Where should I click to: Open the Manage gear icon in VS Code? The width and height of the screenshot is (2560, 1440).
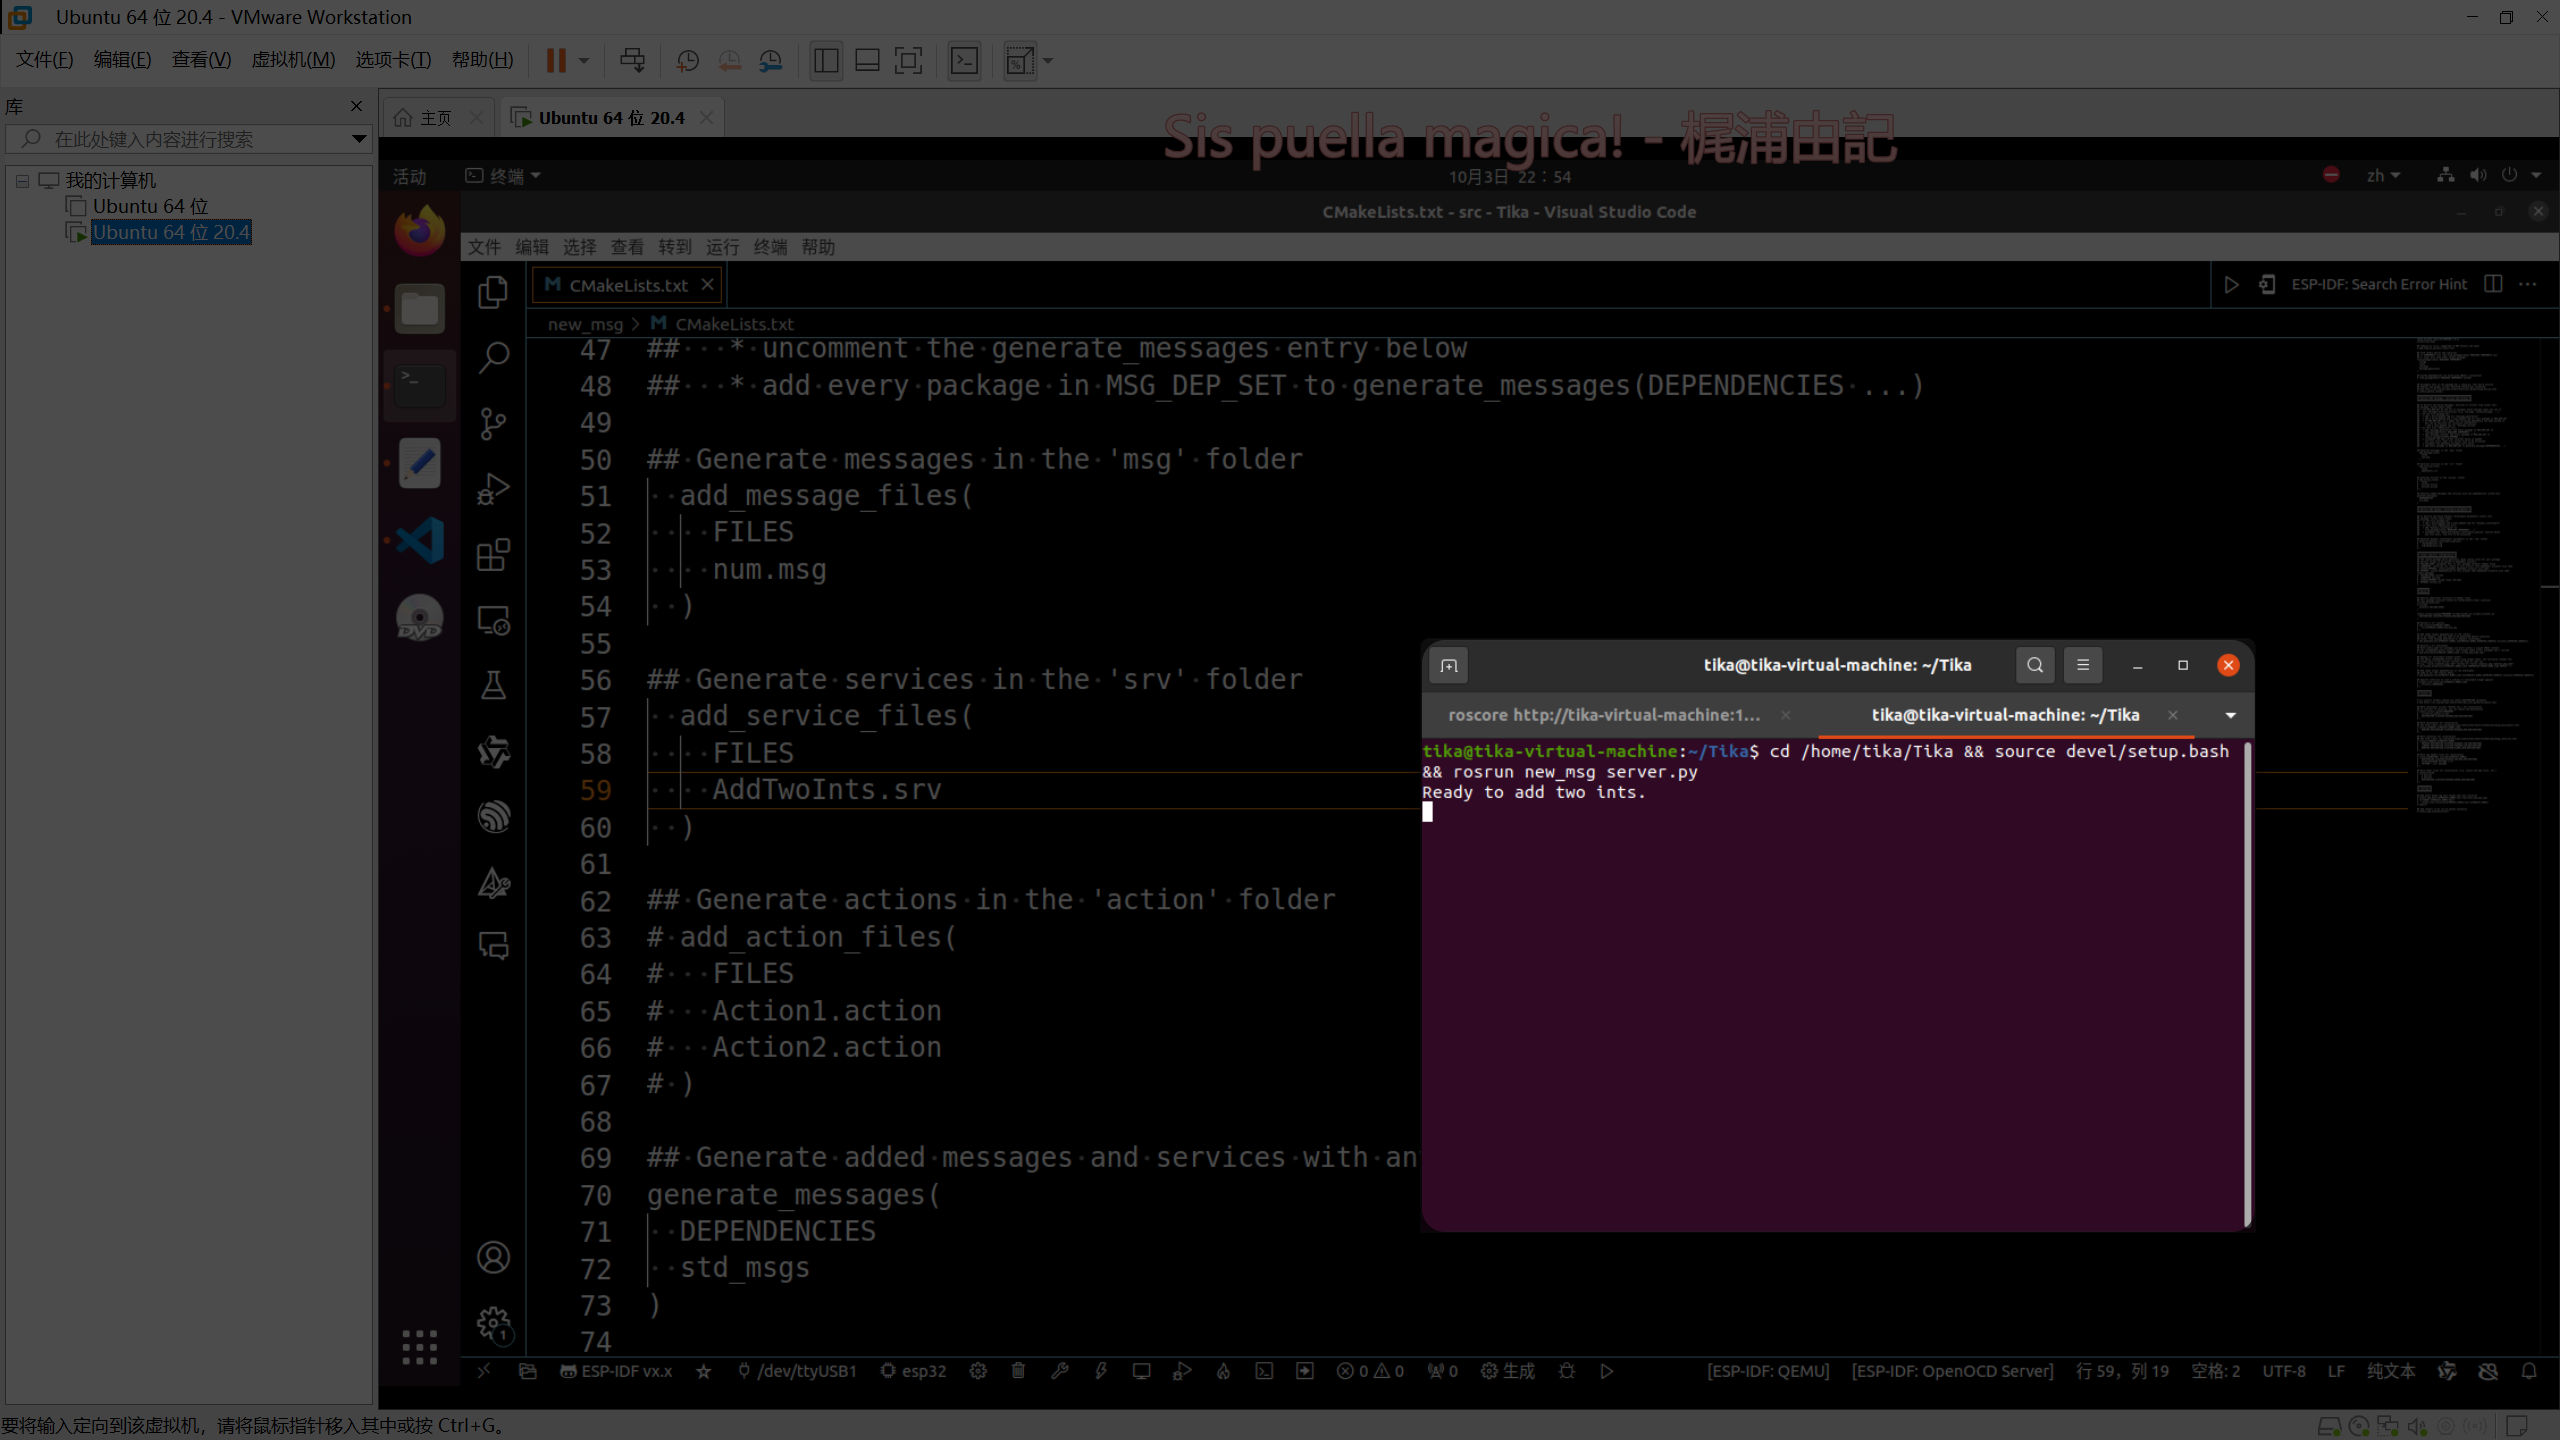click(x=493, y=1324)
